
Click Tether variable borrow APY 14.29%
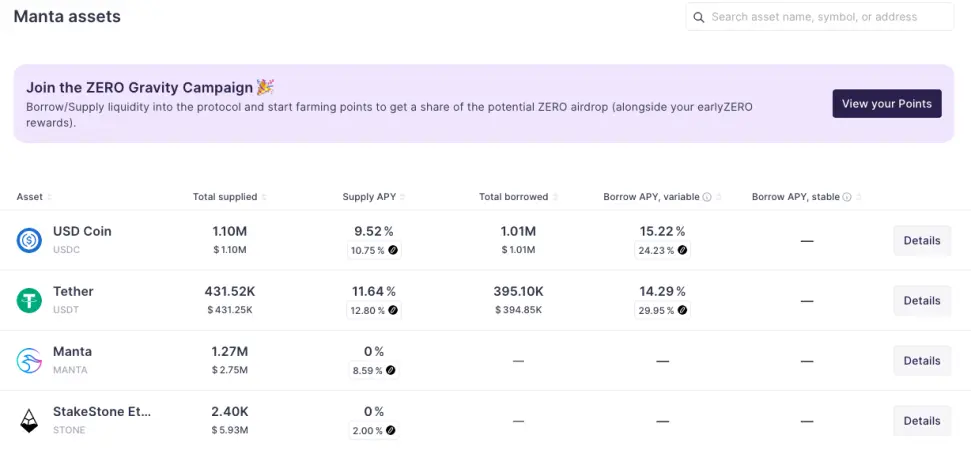663,291
